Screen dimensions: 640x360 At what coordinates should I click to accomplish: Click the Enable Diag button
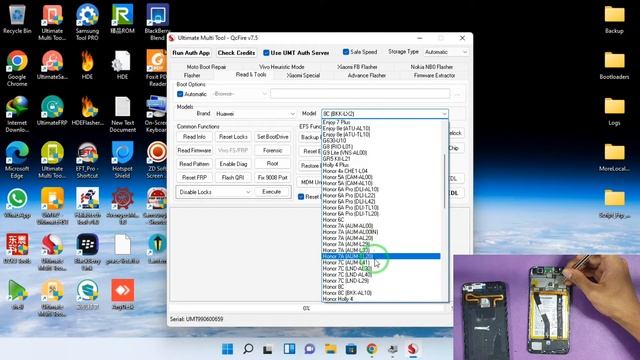click(x=233, y=164)
